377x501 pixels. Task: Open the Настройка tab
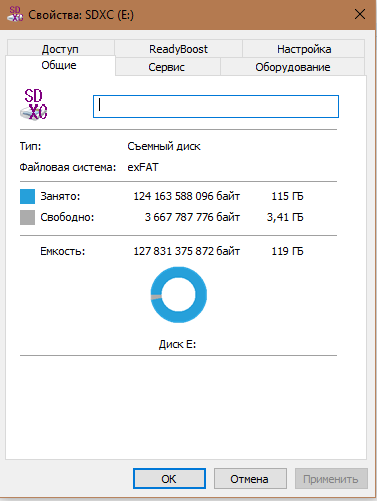[304, 49]
